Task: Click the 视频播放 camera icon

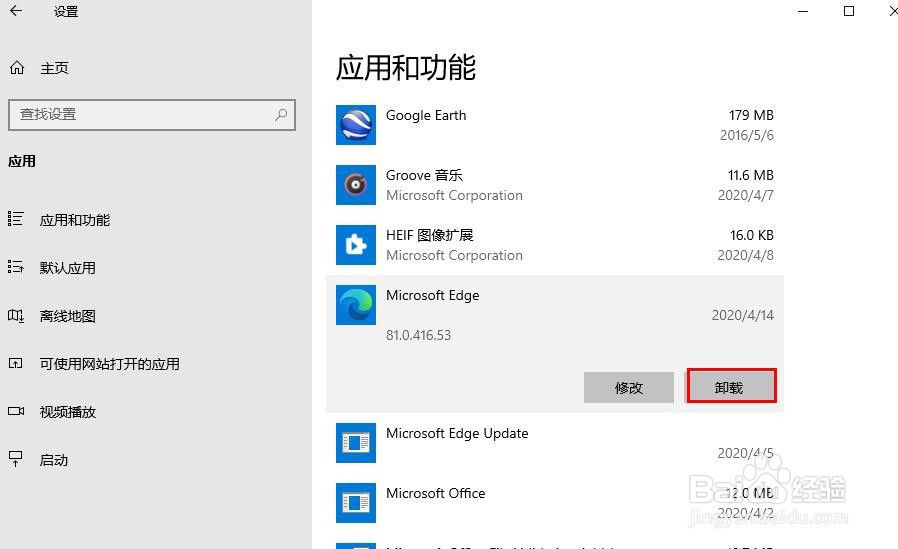Action: pyautogui.click(x=15, y=411)
